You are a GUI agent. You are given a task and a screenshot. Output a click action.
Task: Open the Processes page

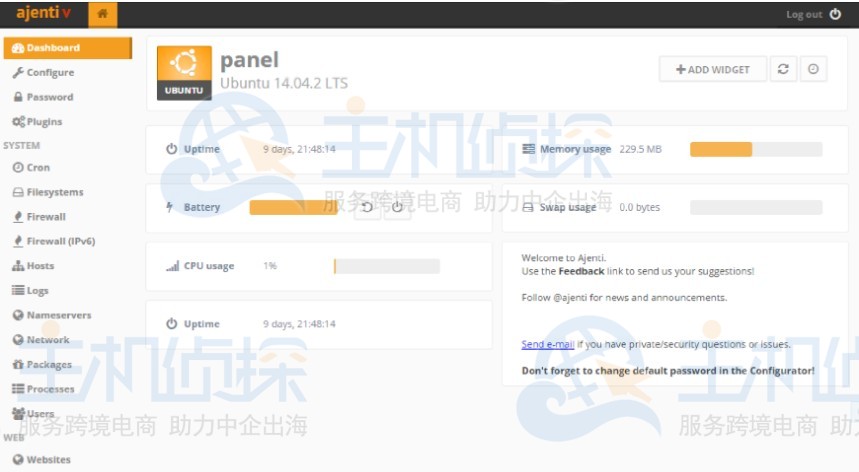pyautogui.click(x=50, y=389)
